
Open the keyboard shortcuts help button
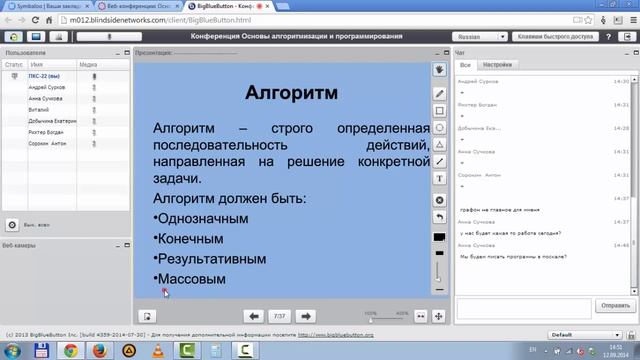555,36
